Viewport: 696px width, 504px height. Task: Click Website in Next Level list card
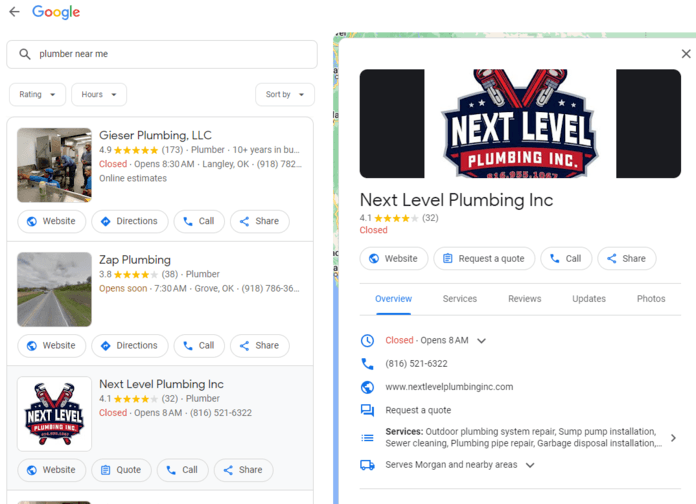[x=51, y=470]
